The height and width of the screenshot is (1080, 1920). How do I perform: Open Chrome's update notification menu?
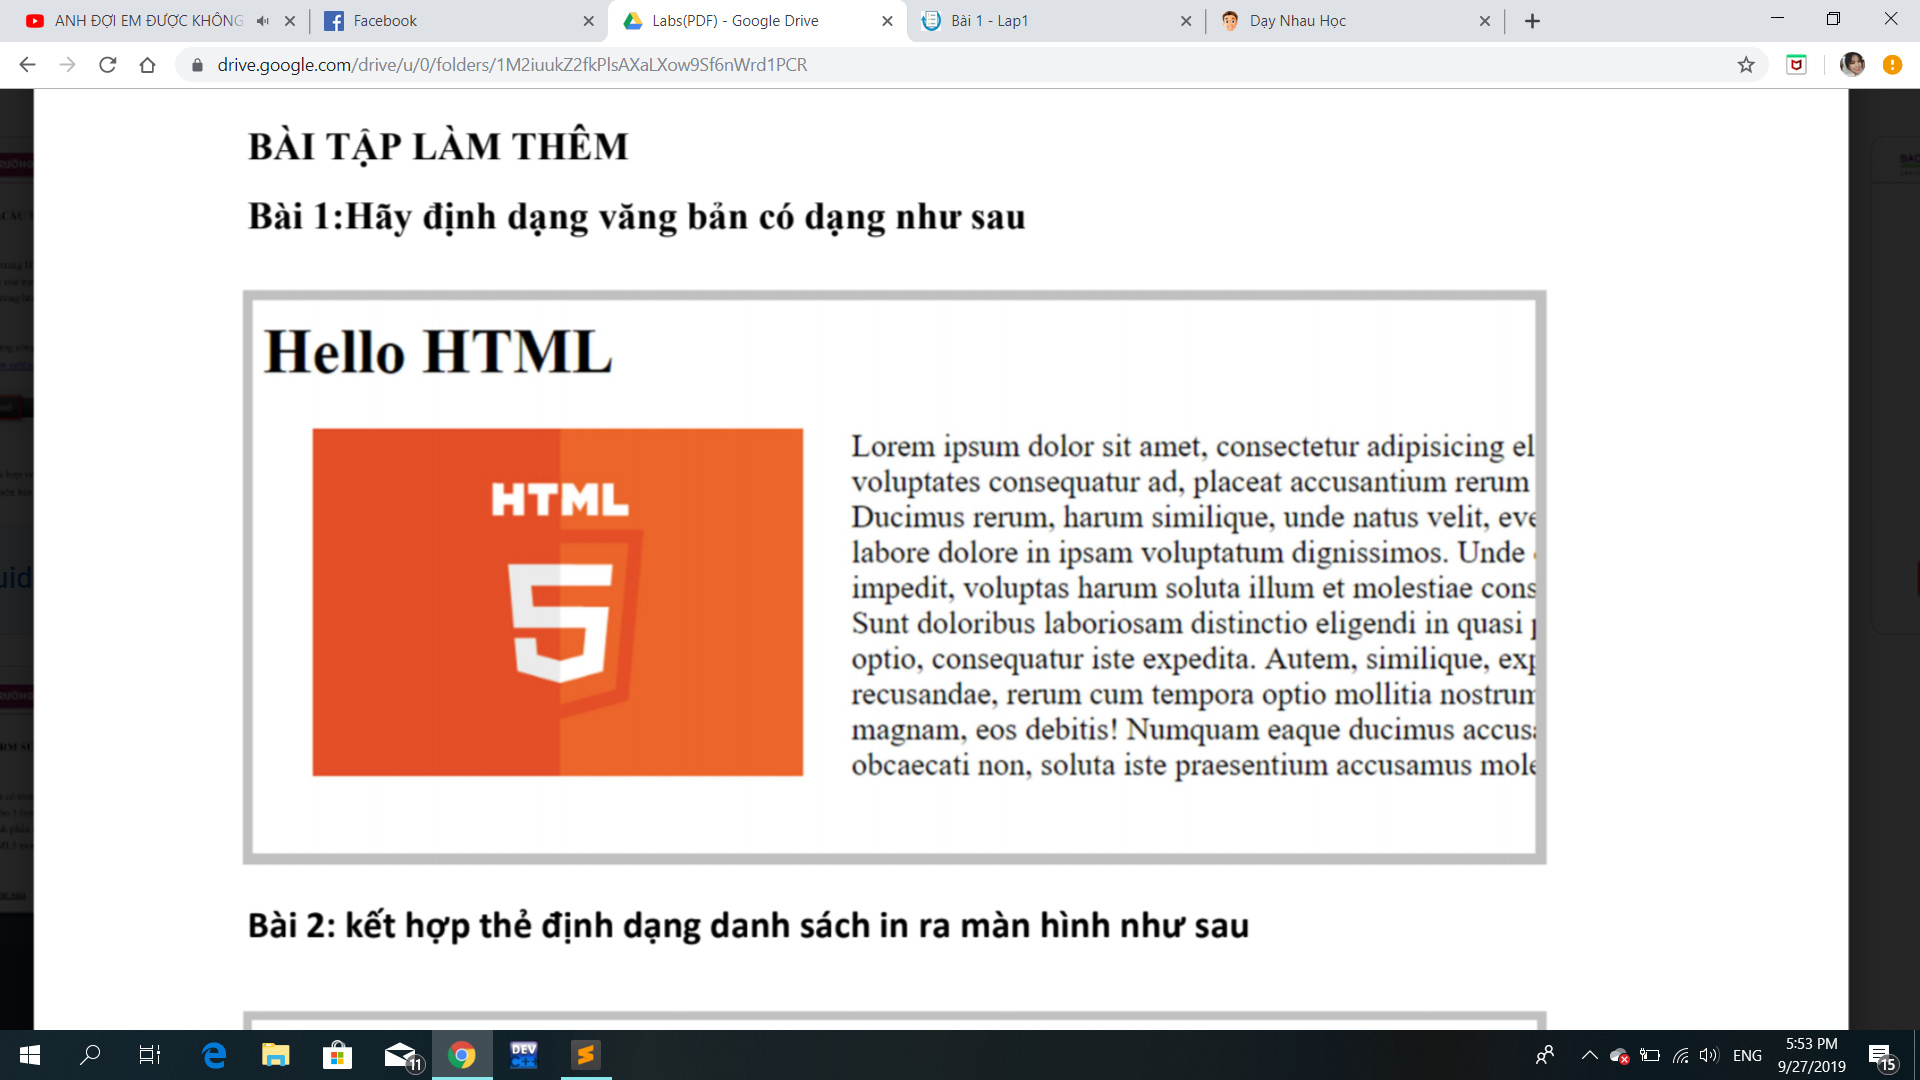[x=1893, y=64]
